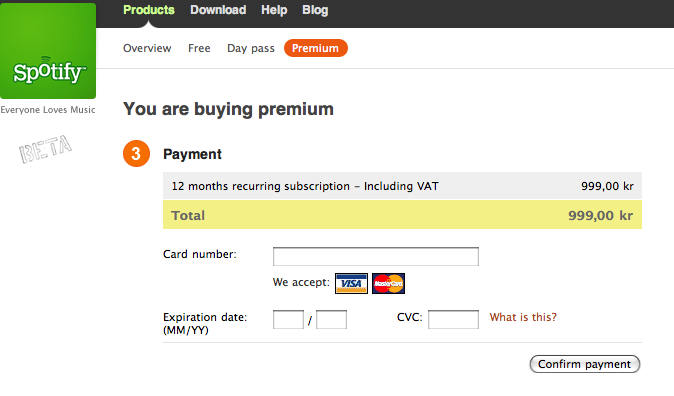Click the Confirm payment button
Viewport: 674px width, 396px height.
[x=585, y=364]
